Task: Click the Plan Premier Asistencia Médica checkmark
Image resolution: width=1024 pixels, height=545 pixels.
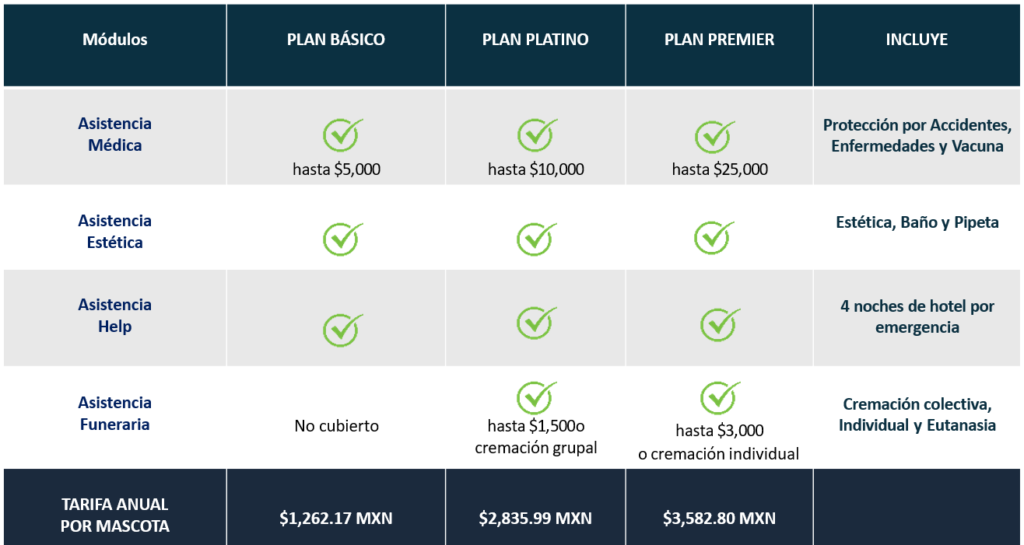Action: pyautogui.click(x=713, y=136)
